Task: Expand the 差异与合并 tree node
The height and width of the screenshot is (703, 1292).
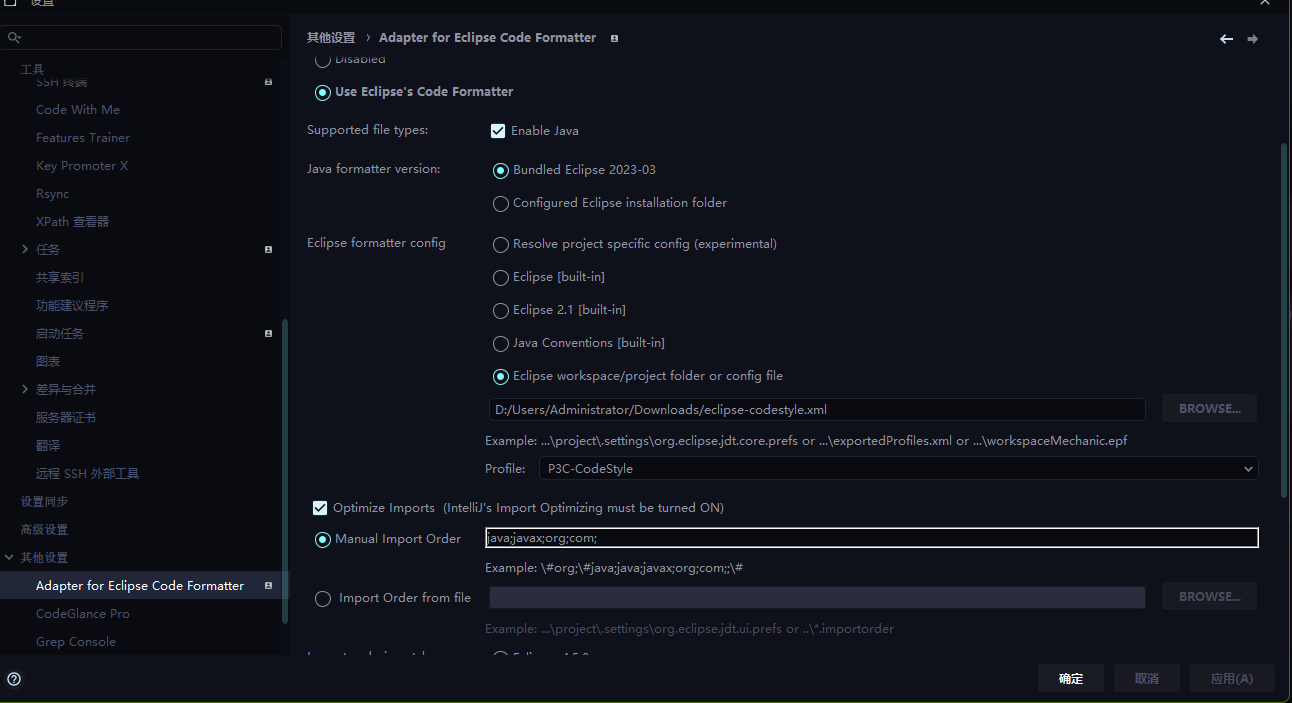Action: click(x=25, y=389)
